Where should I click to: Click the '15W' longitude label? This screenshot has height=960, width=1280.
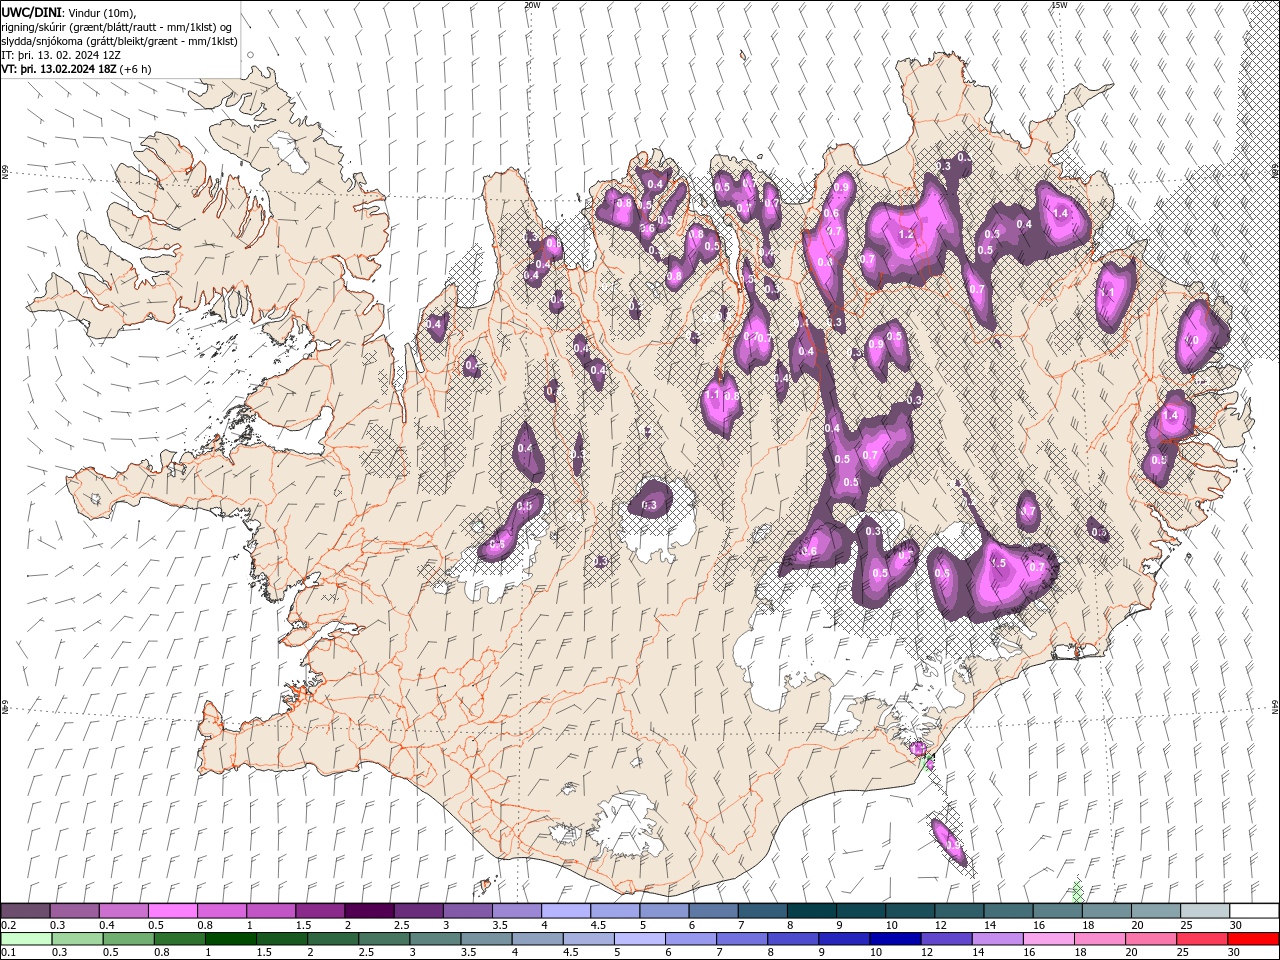[1059, 5]
